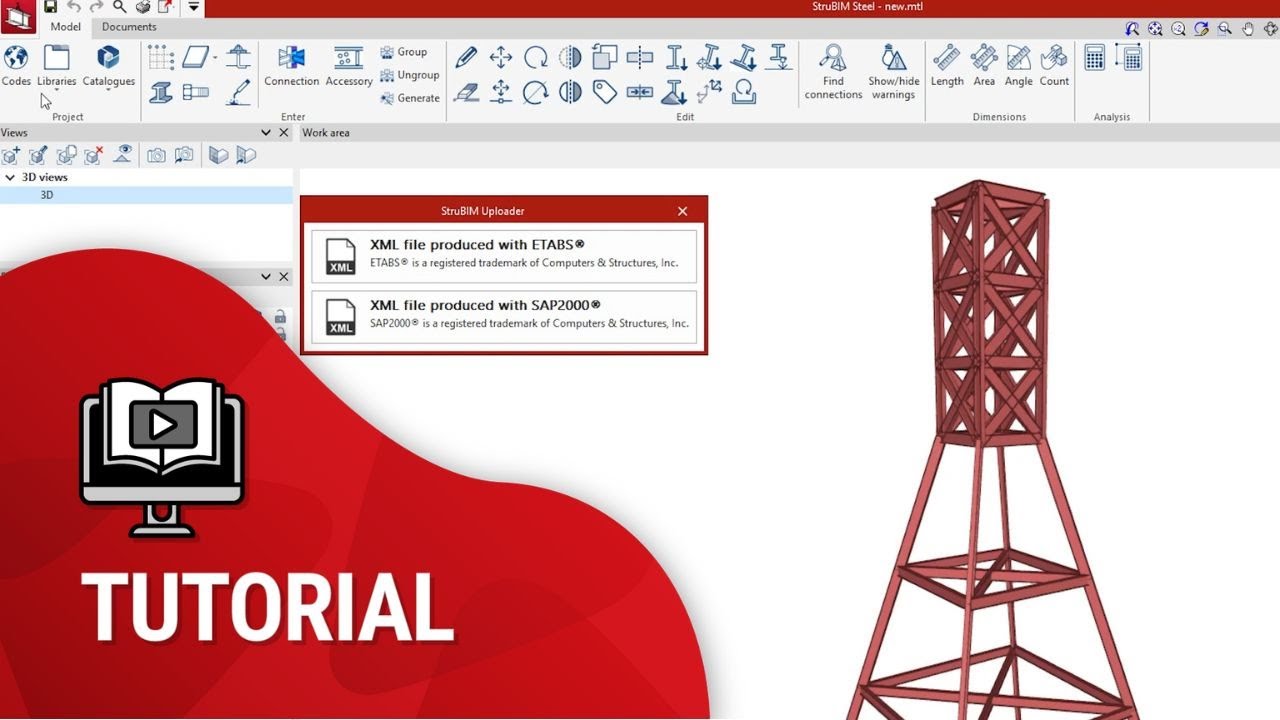
Task: Open the Catalogues dropdown
Action: 108,68
